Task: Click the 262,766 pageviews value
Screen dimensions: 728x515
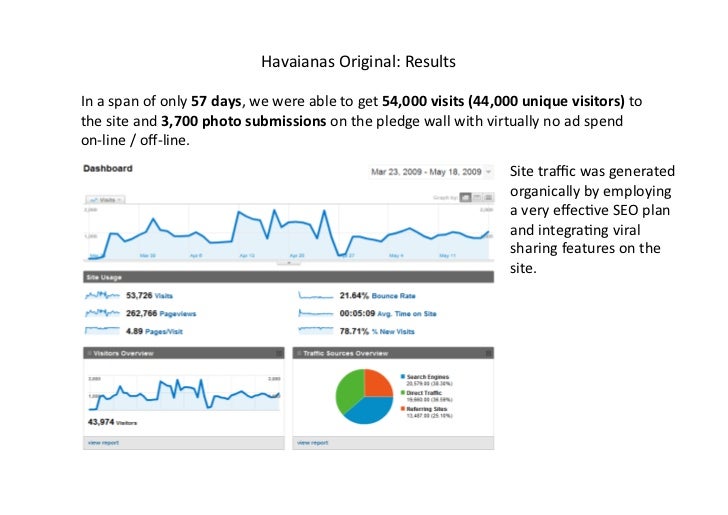Action: click(142, 313)
